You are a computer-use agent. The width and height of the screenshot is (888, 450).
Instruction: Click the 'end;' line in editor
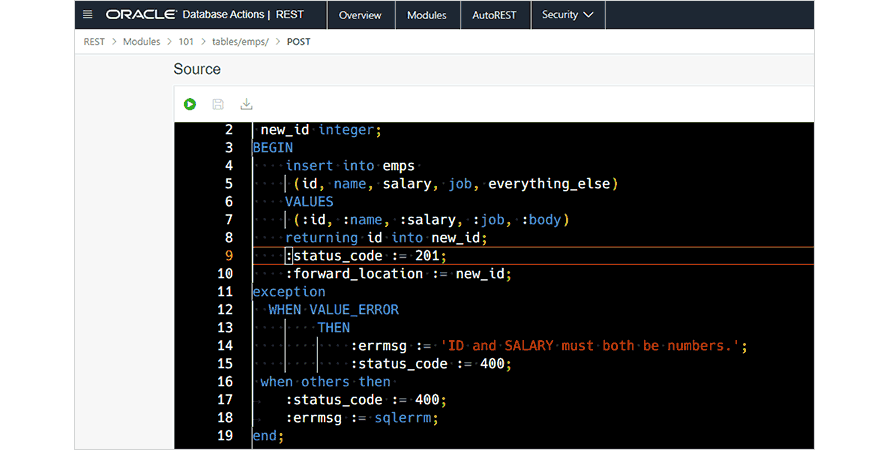click(x=268, y=436)
